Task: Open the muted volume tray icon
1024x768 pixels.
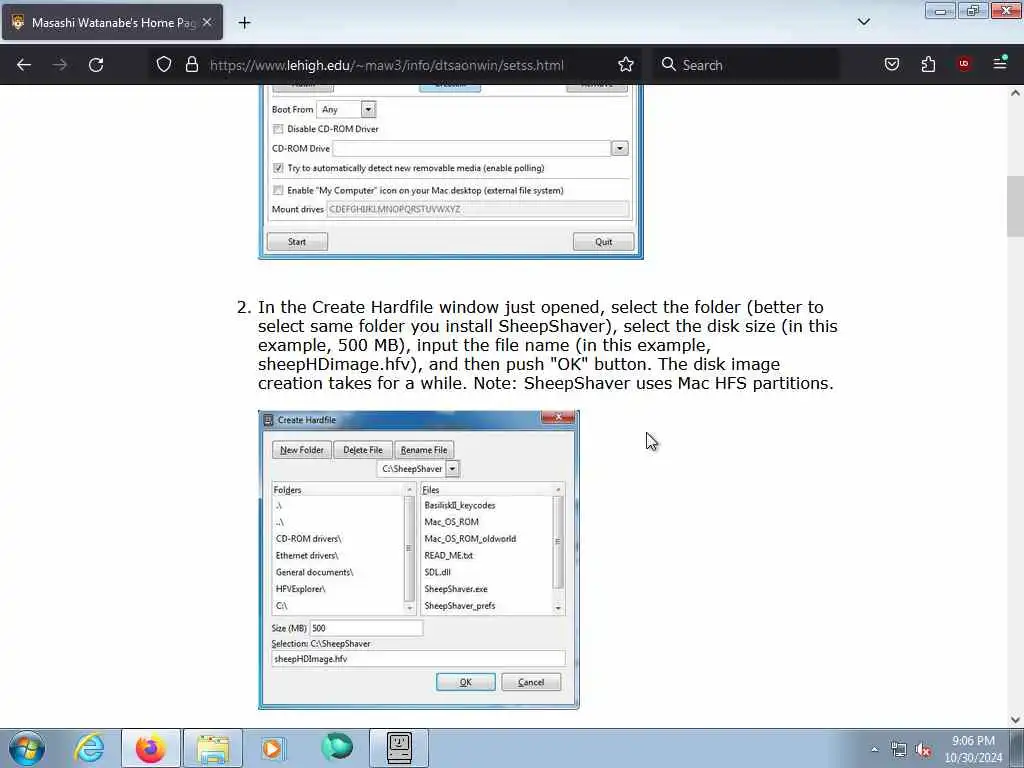Action: 923,750
